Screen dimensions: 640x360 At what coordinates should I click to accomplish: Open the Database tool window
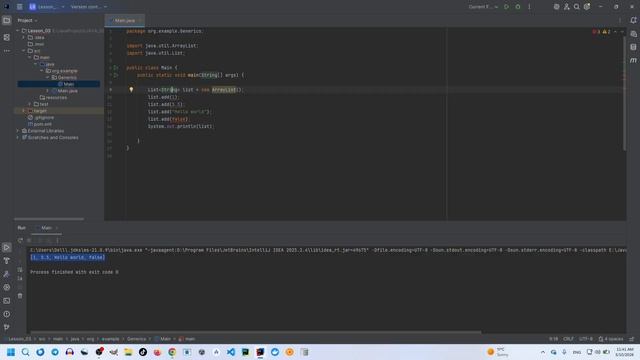click(633, 47)
